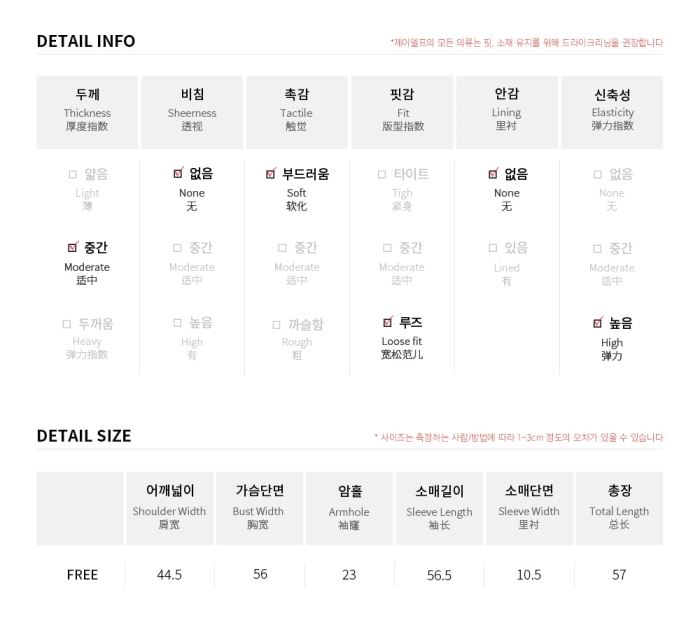Check the Light thickness checkbox
This screenshot has height=625, width=700.
coord(73,174)
